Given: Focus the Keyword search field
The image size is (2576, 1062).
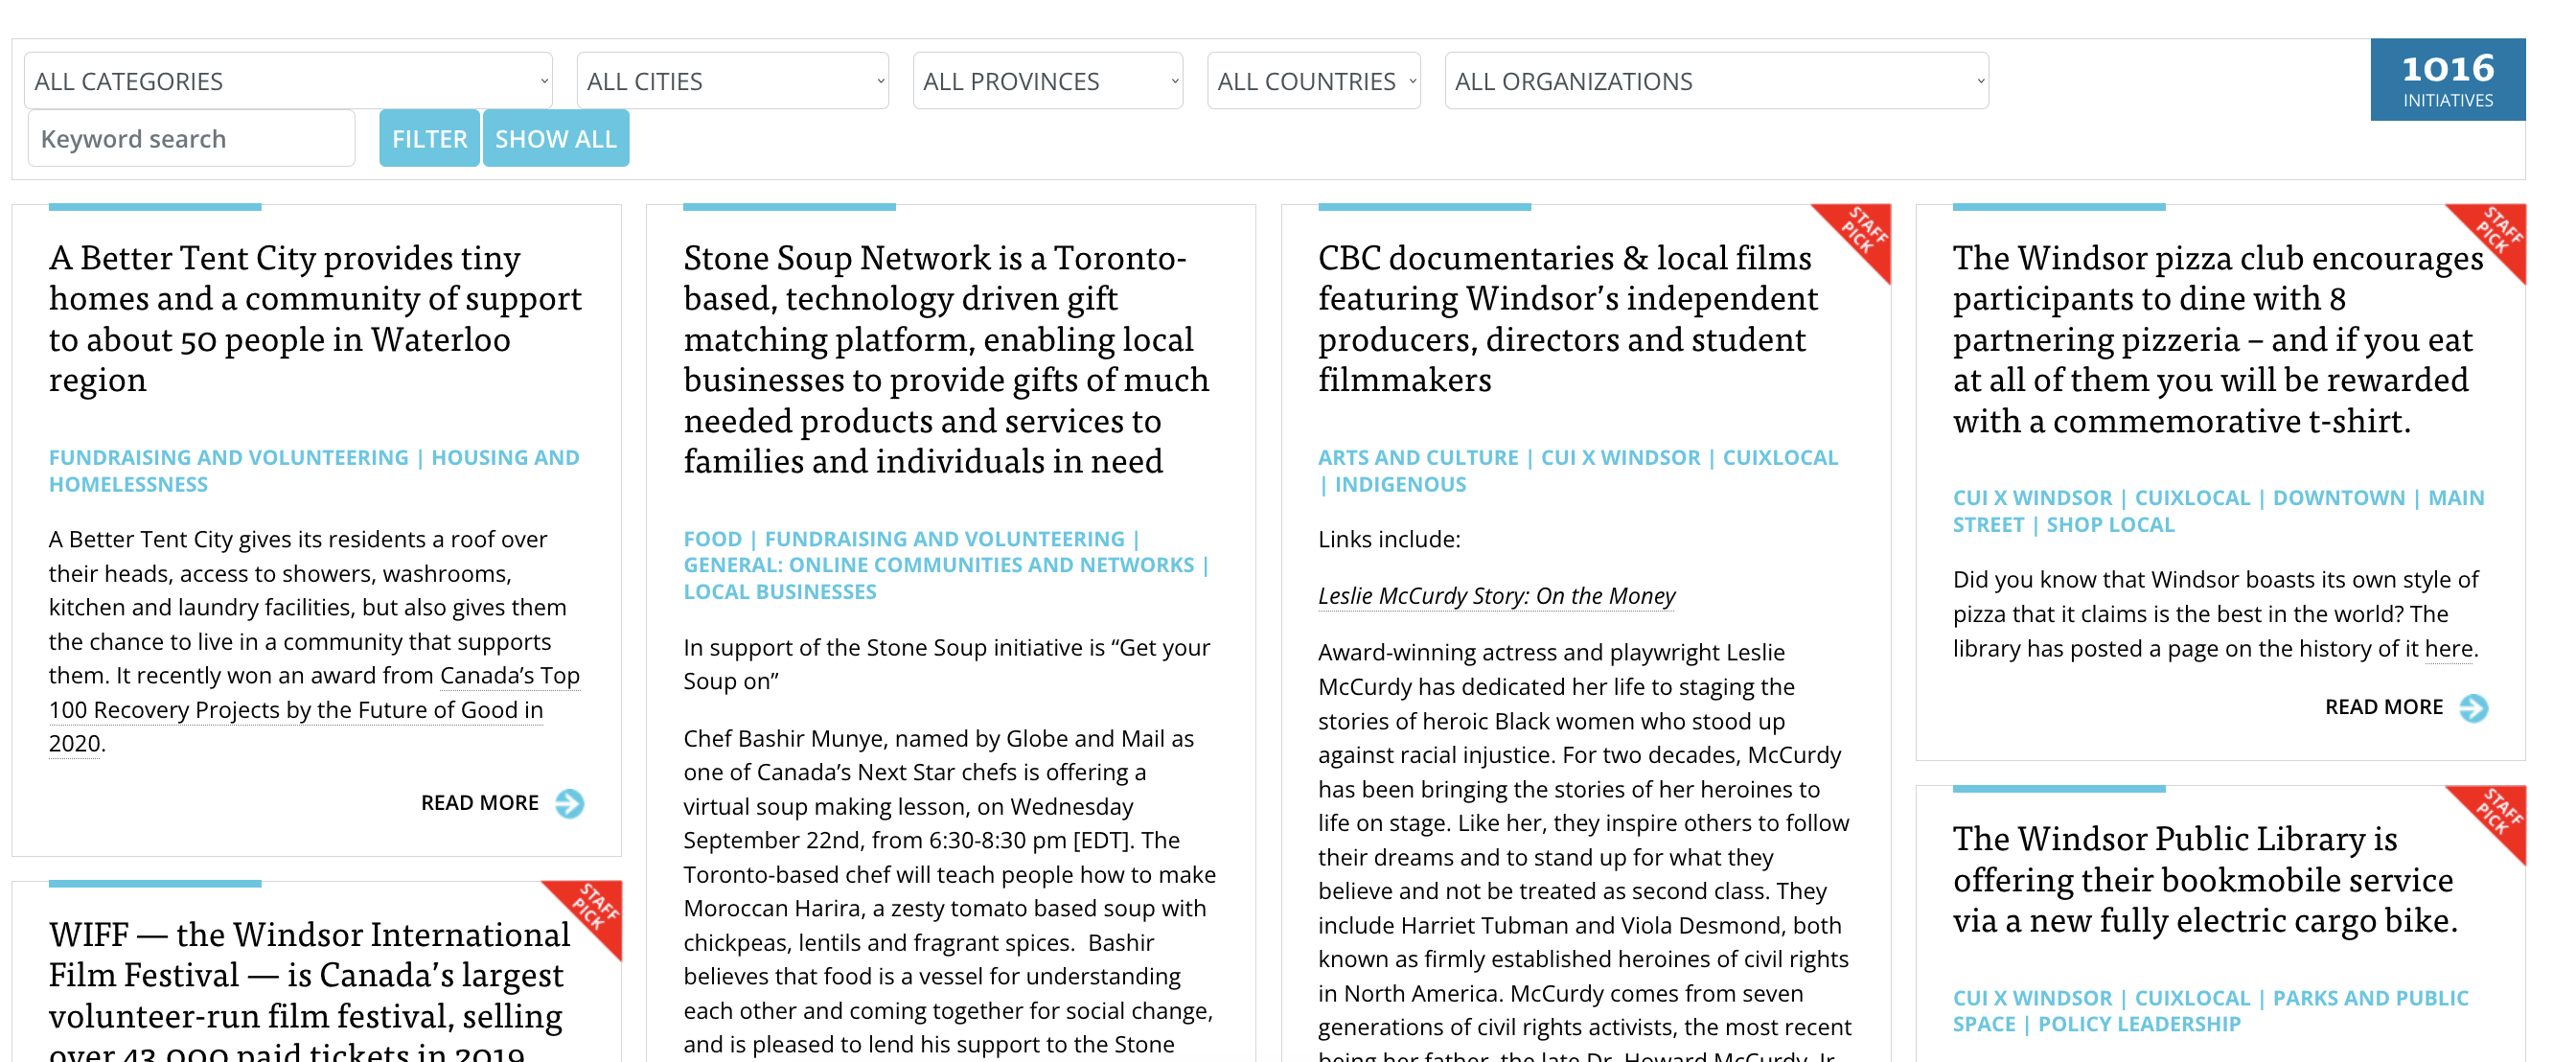Looking at the screenshot, I should coord(190,139).
